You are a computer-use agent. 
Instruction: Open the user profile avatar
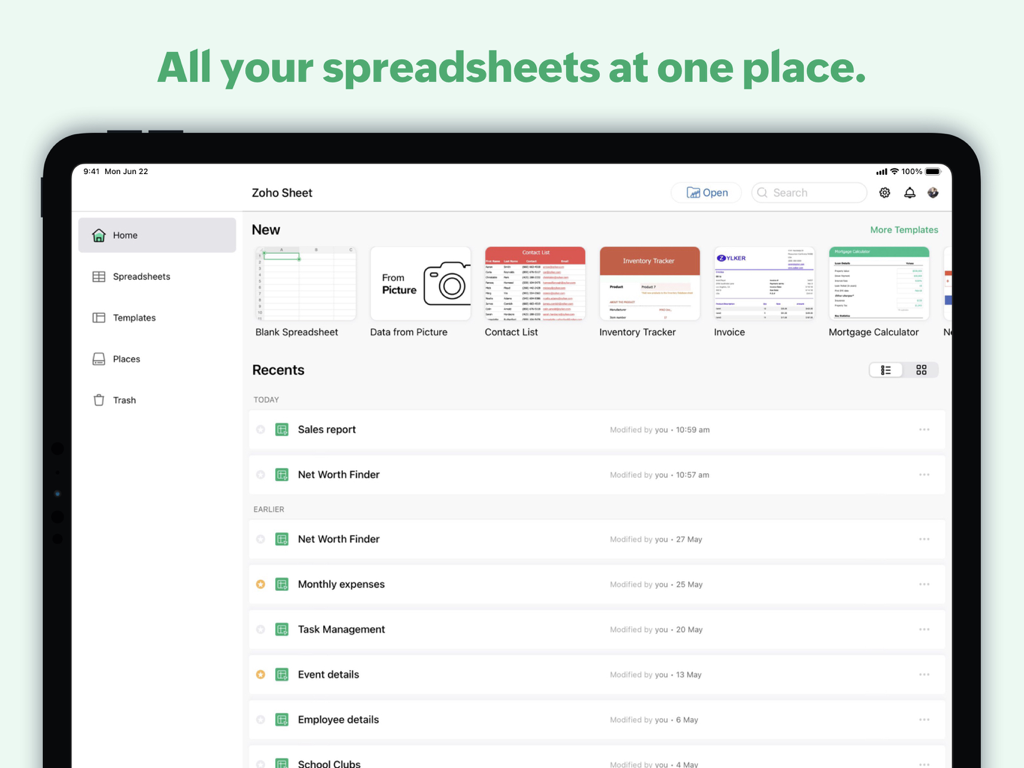(932, 192)
